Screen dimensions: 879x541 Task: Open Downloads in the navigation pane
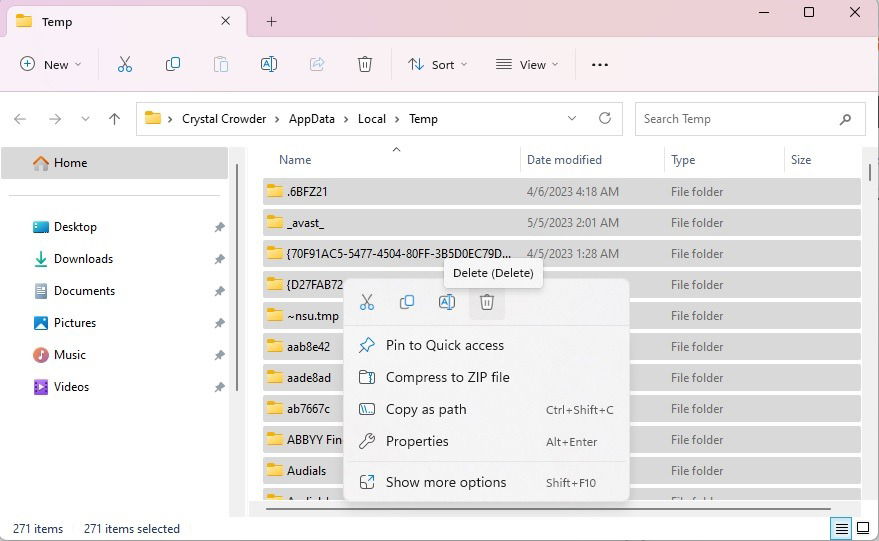point(83,259)
